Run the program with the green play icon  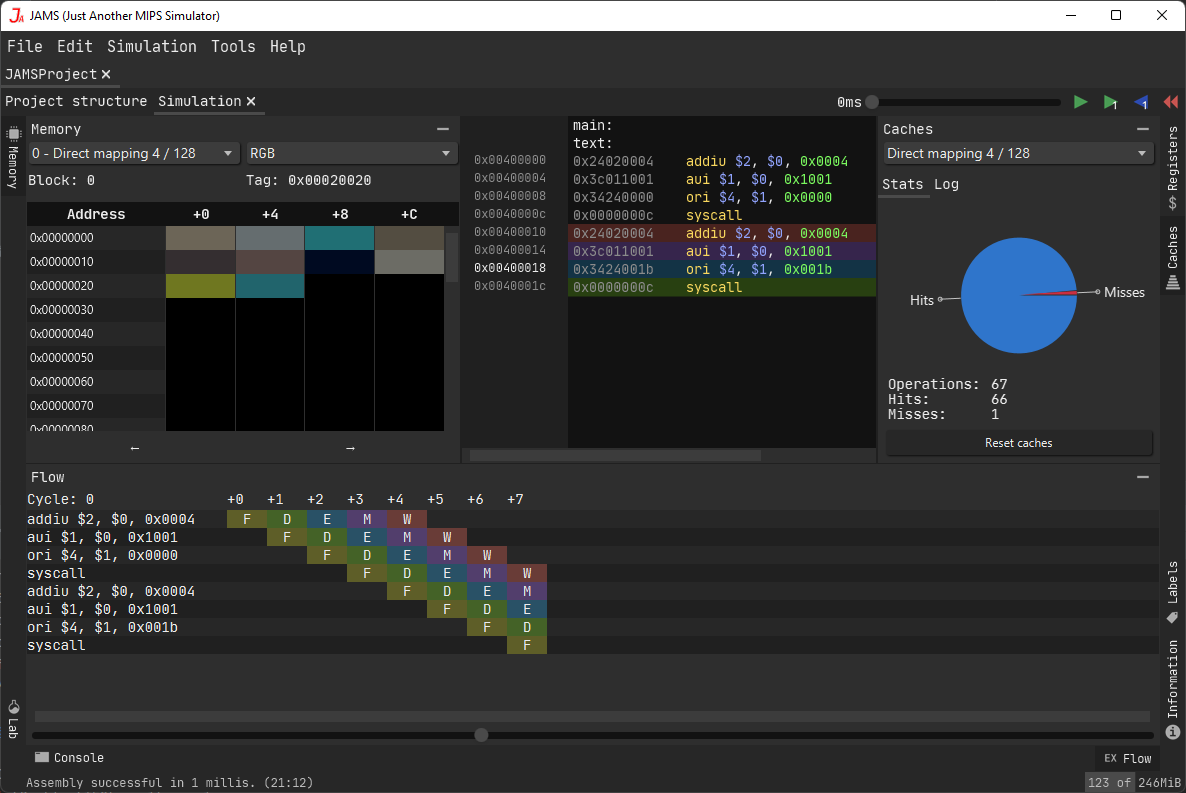[1081, 101]
